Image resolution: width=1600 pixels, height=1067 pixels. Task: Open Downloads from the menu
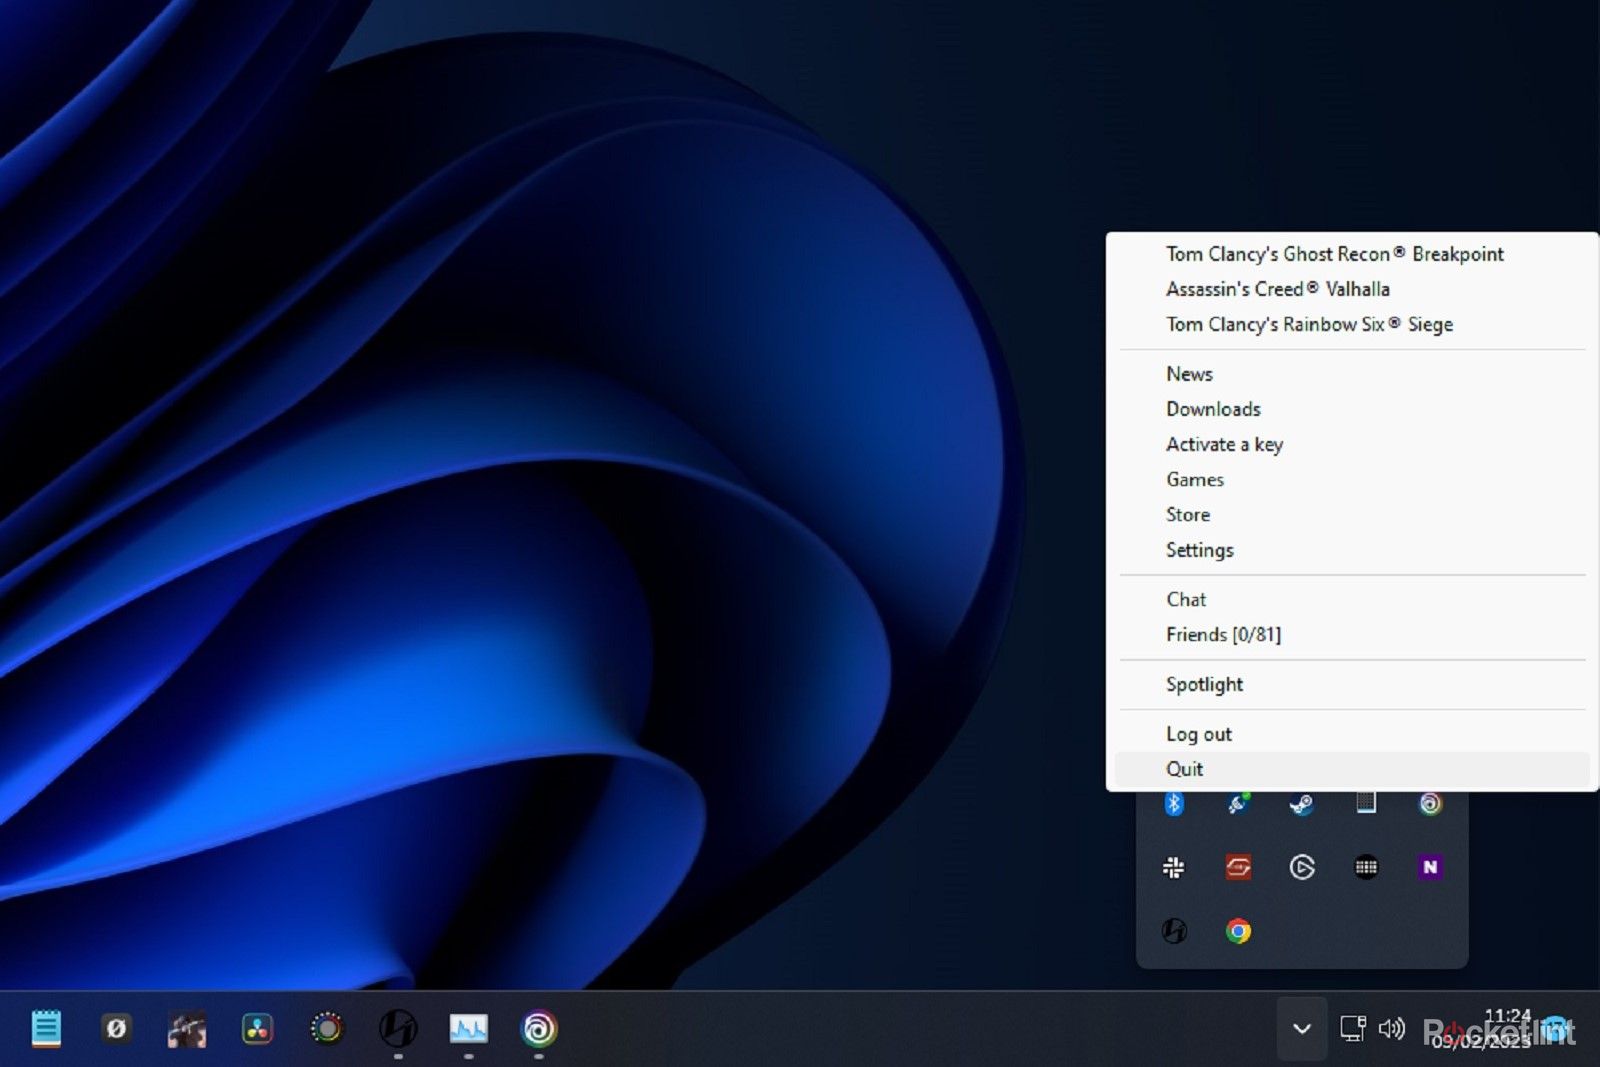click(x=1352, y=409)
